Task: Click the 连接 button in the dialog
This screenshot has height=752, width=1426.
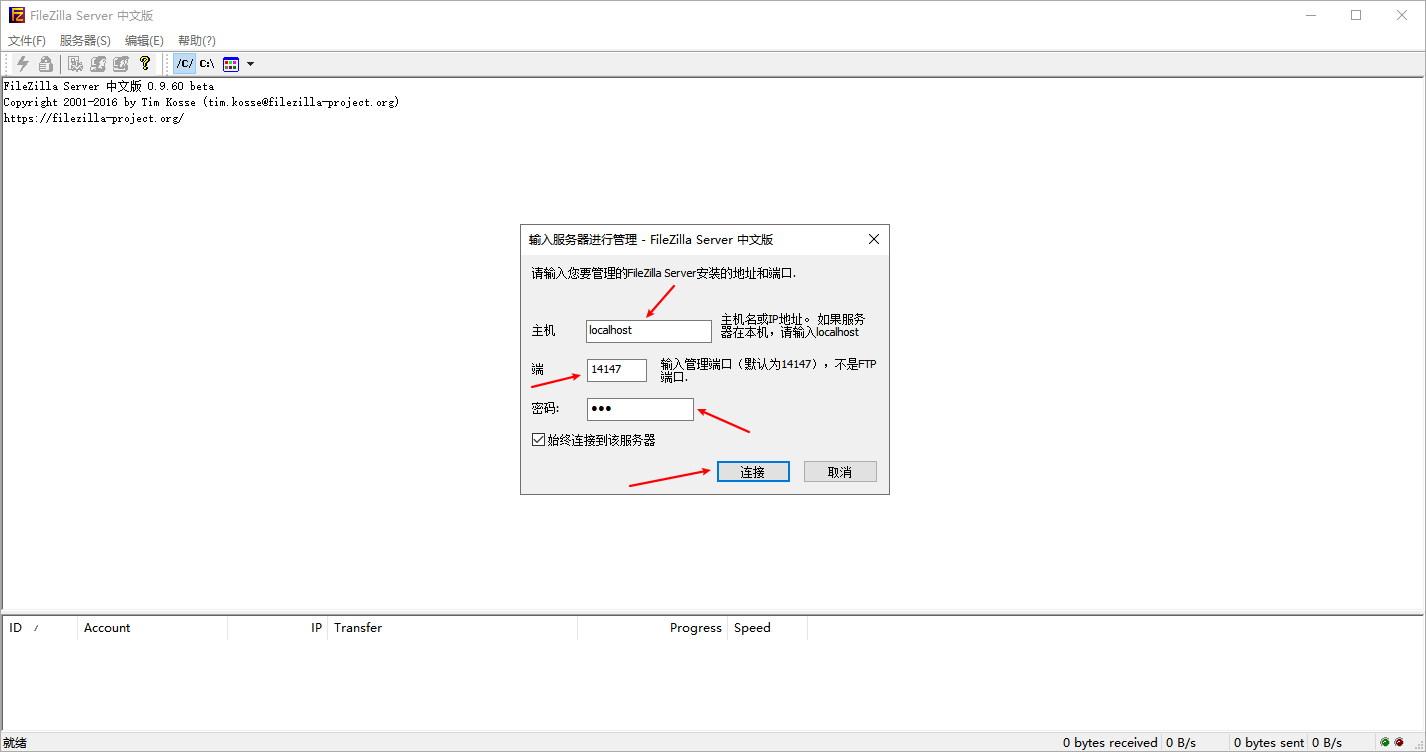Action: point(753,471)
